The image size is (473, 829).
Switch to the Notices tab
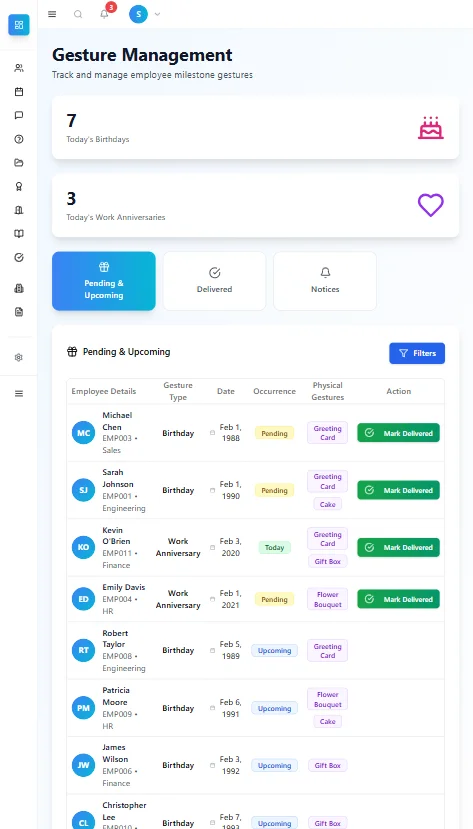325,281
